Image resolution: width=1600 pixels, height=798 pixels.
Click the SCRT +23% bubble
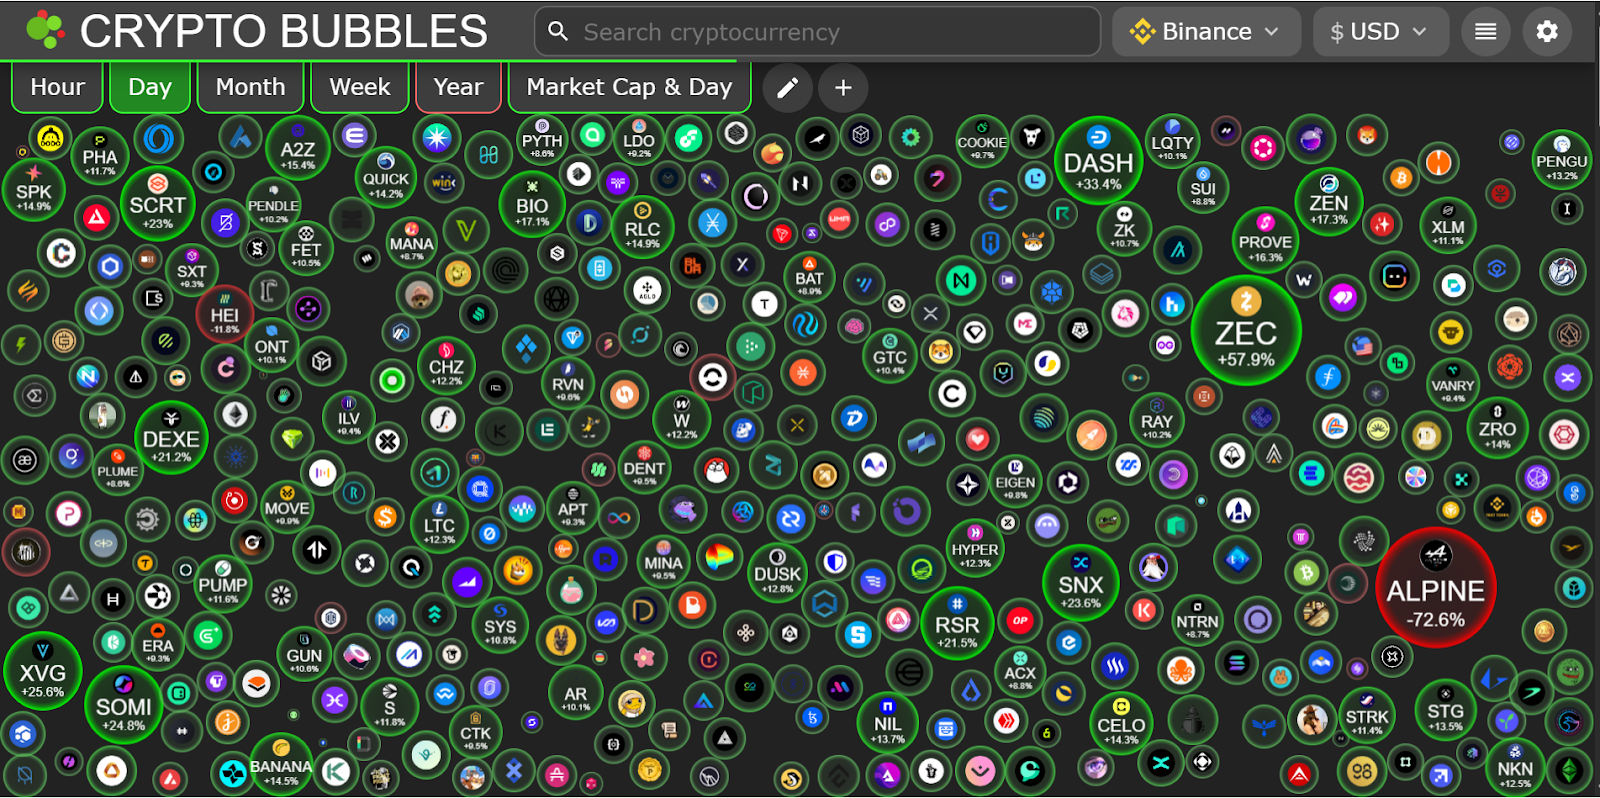[x=157, y=204]
